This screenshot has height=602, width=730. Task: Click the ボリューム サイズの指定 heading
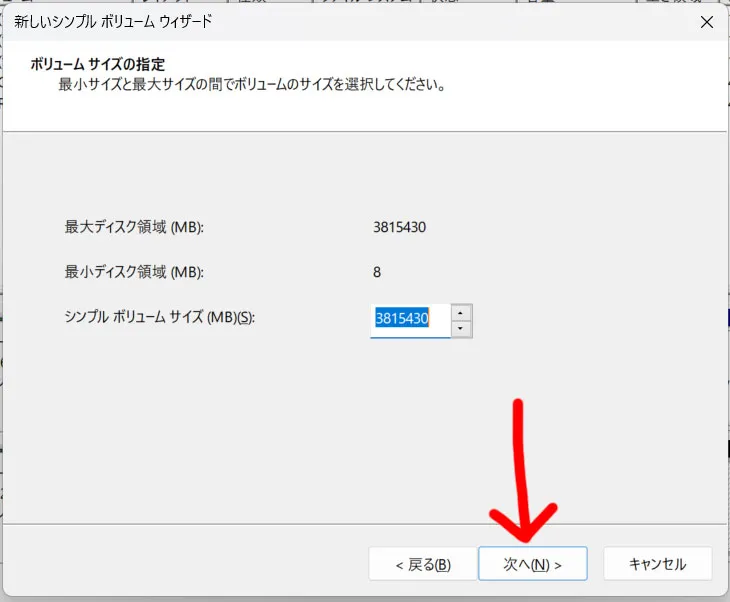(x=98, y=64)
